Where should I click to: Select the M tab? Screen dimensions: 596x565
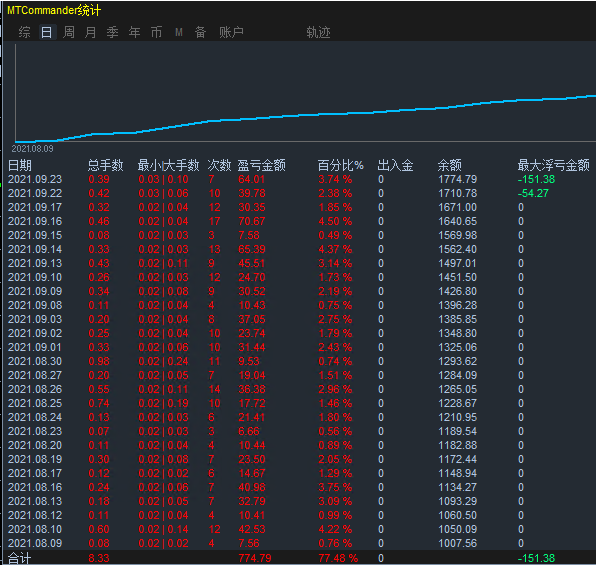tap(179, 32)
